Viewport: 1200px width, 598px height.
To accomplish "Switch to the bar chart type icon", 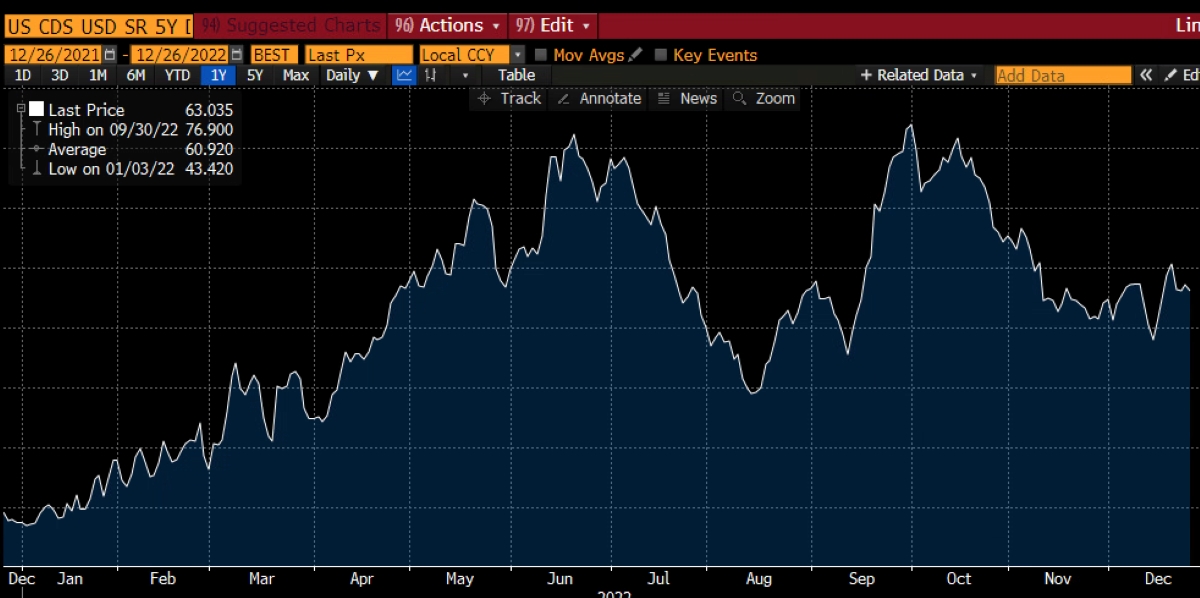I will 432,75.
